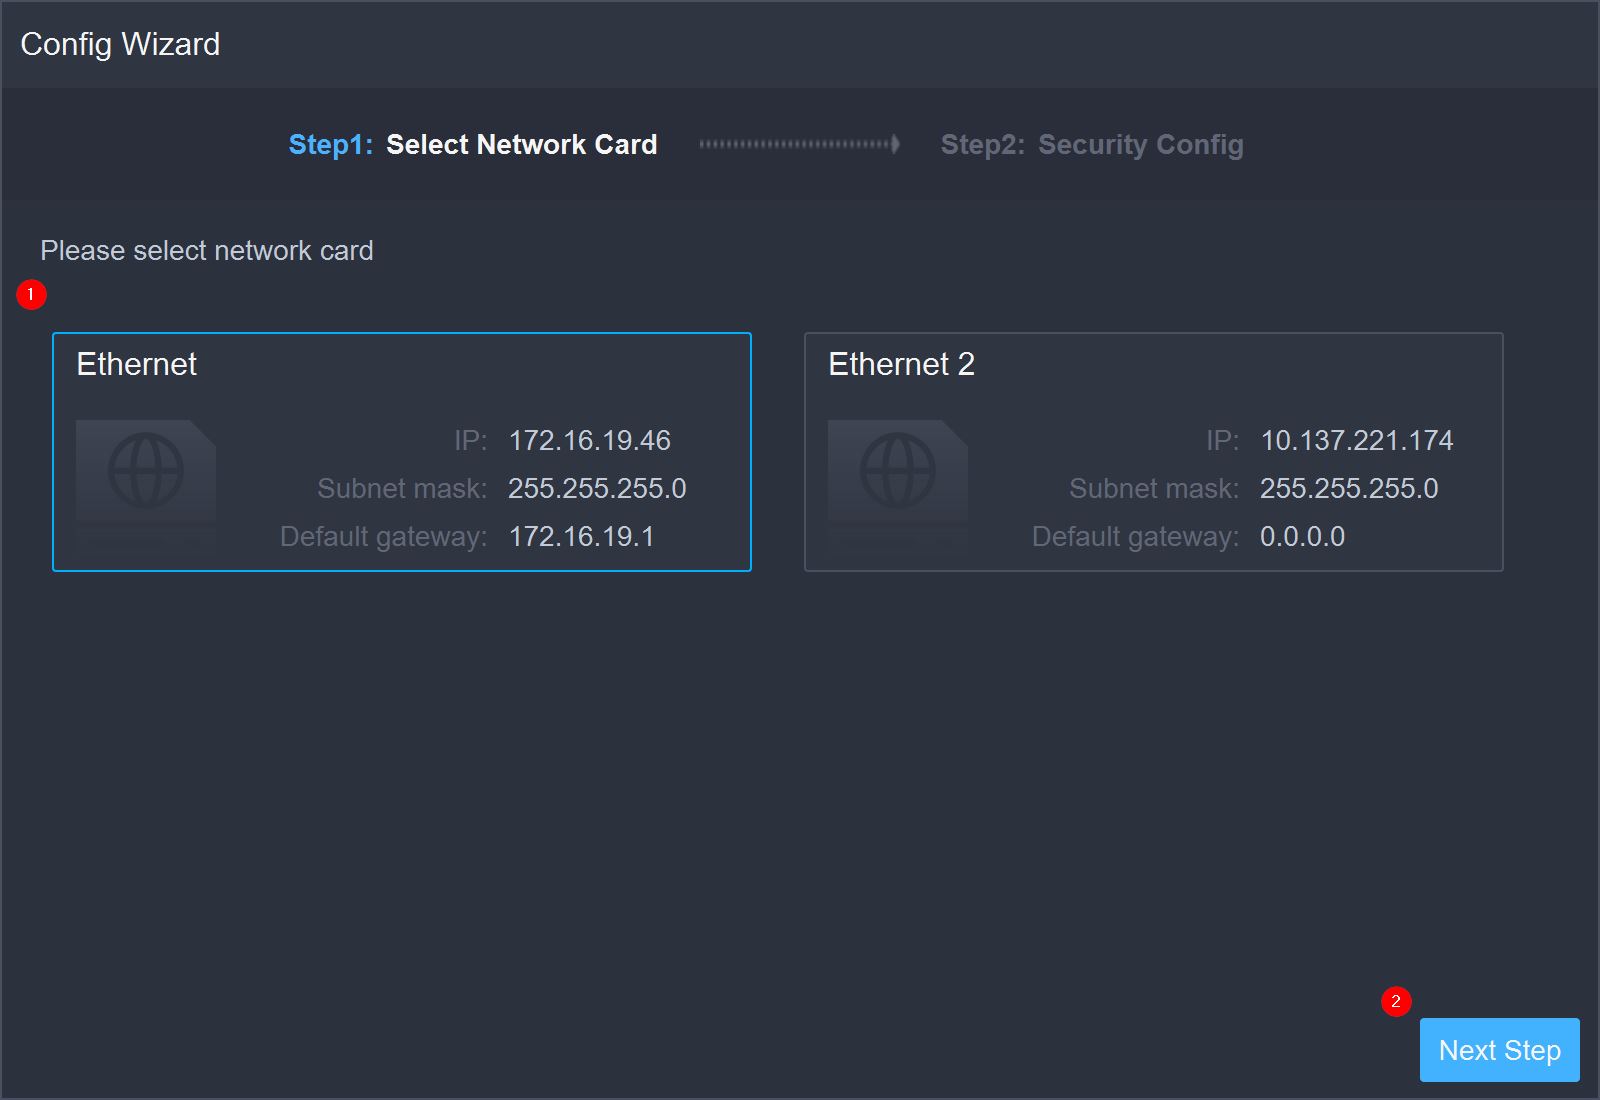This screenshot has height=1100, width=1600.
Task: Click IP address 172.16.19.46
Action: click(589, 440)
